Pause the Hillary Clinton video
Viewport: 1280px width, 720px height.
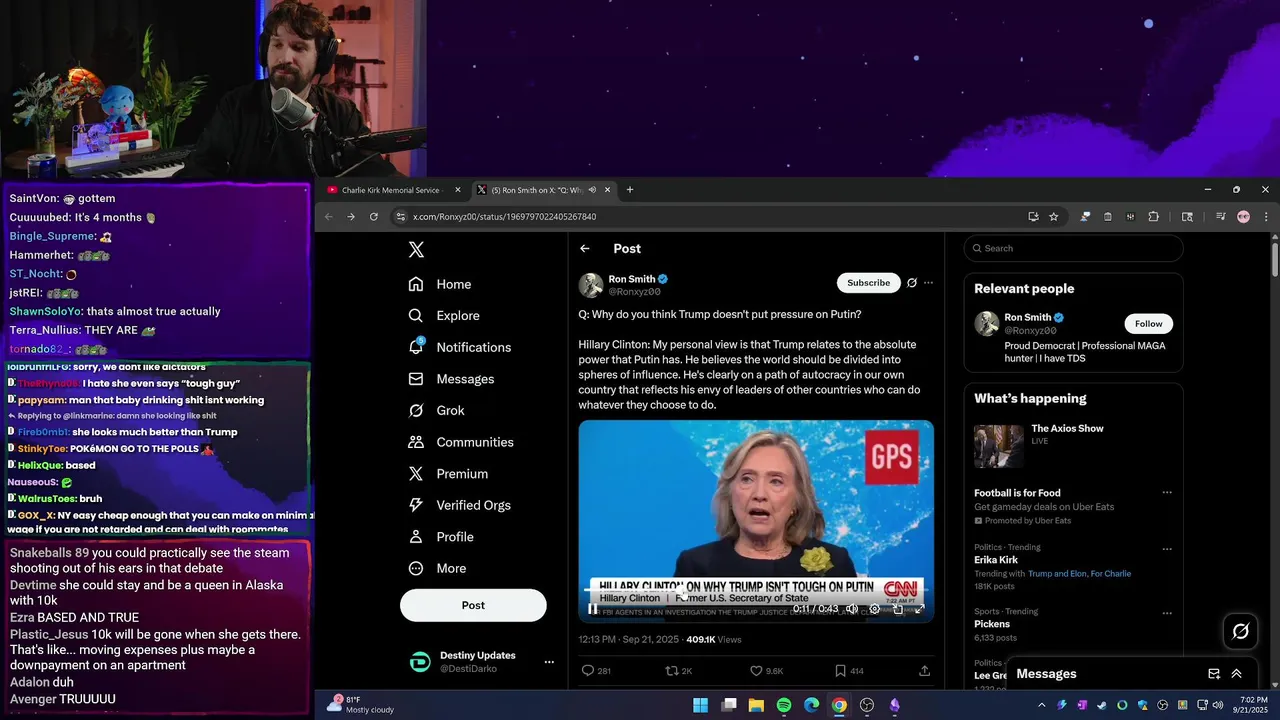pyautogui.click(x=593, y=609)
